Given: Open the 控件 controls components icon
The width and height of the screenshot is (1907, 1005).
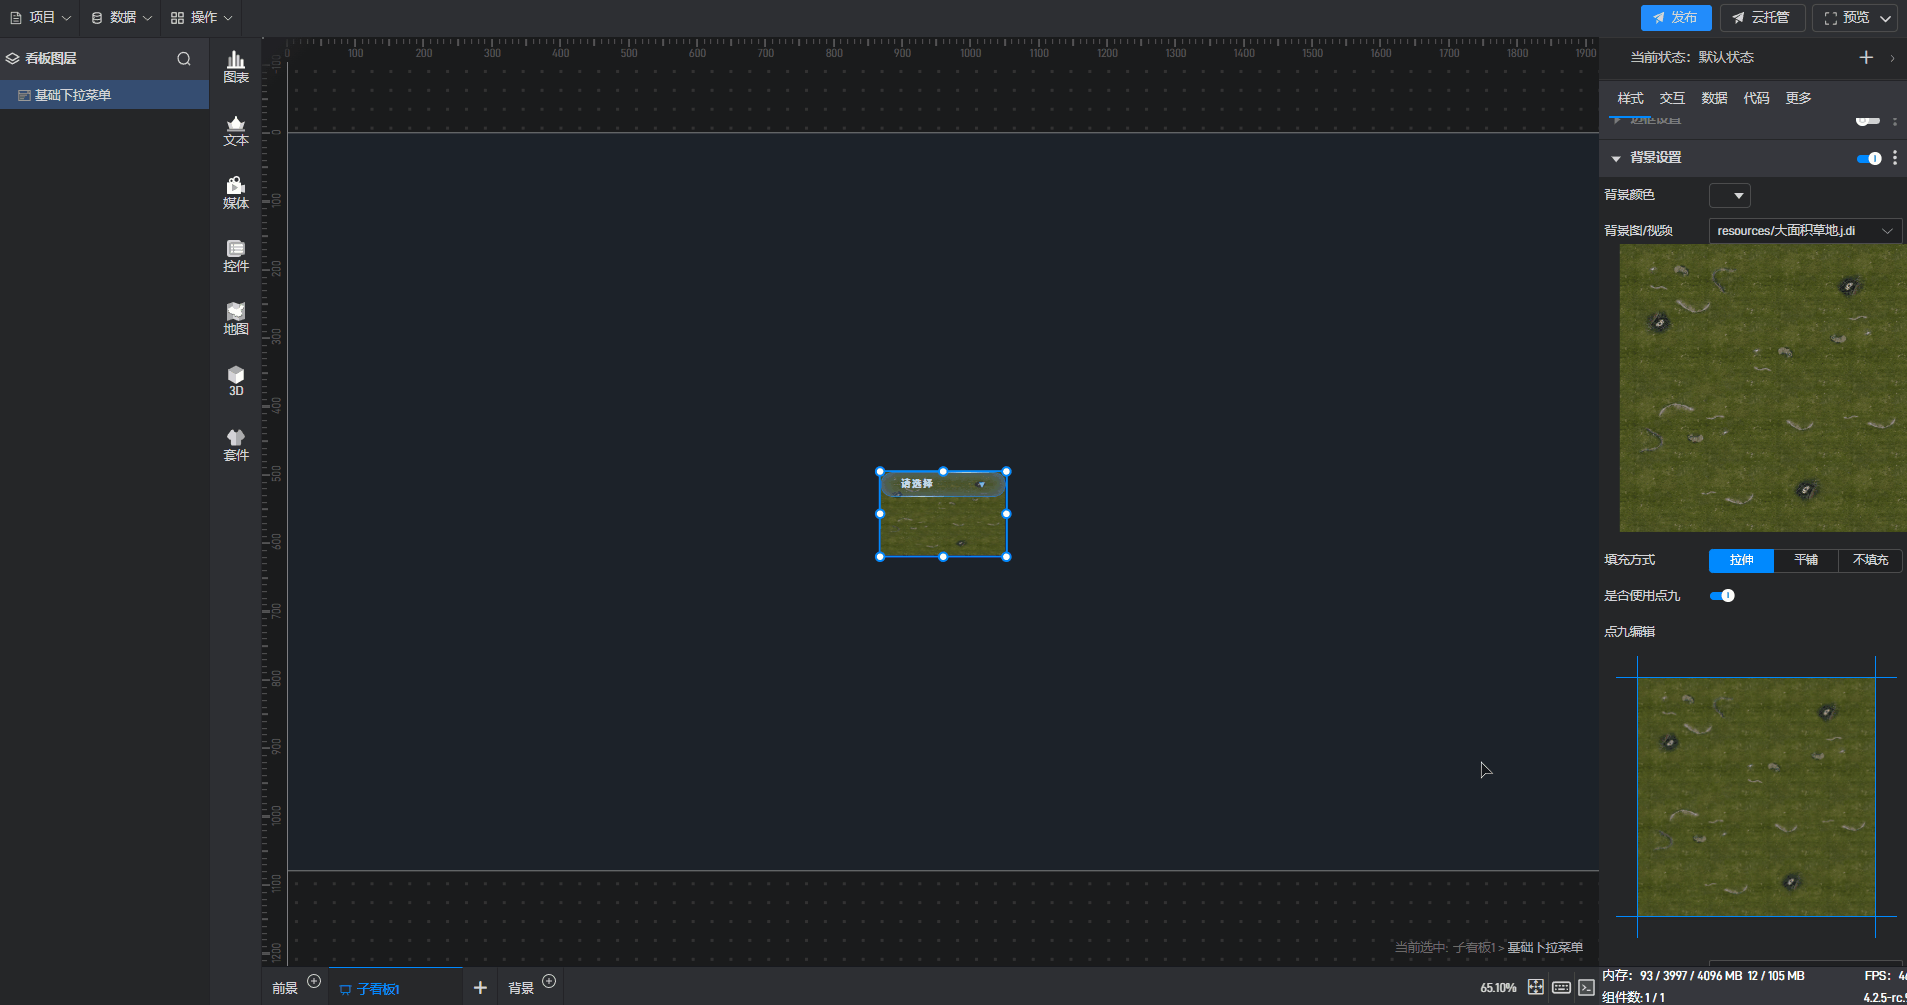Looking at the screenshot, I should pos(236,256).
